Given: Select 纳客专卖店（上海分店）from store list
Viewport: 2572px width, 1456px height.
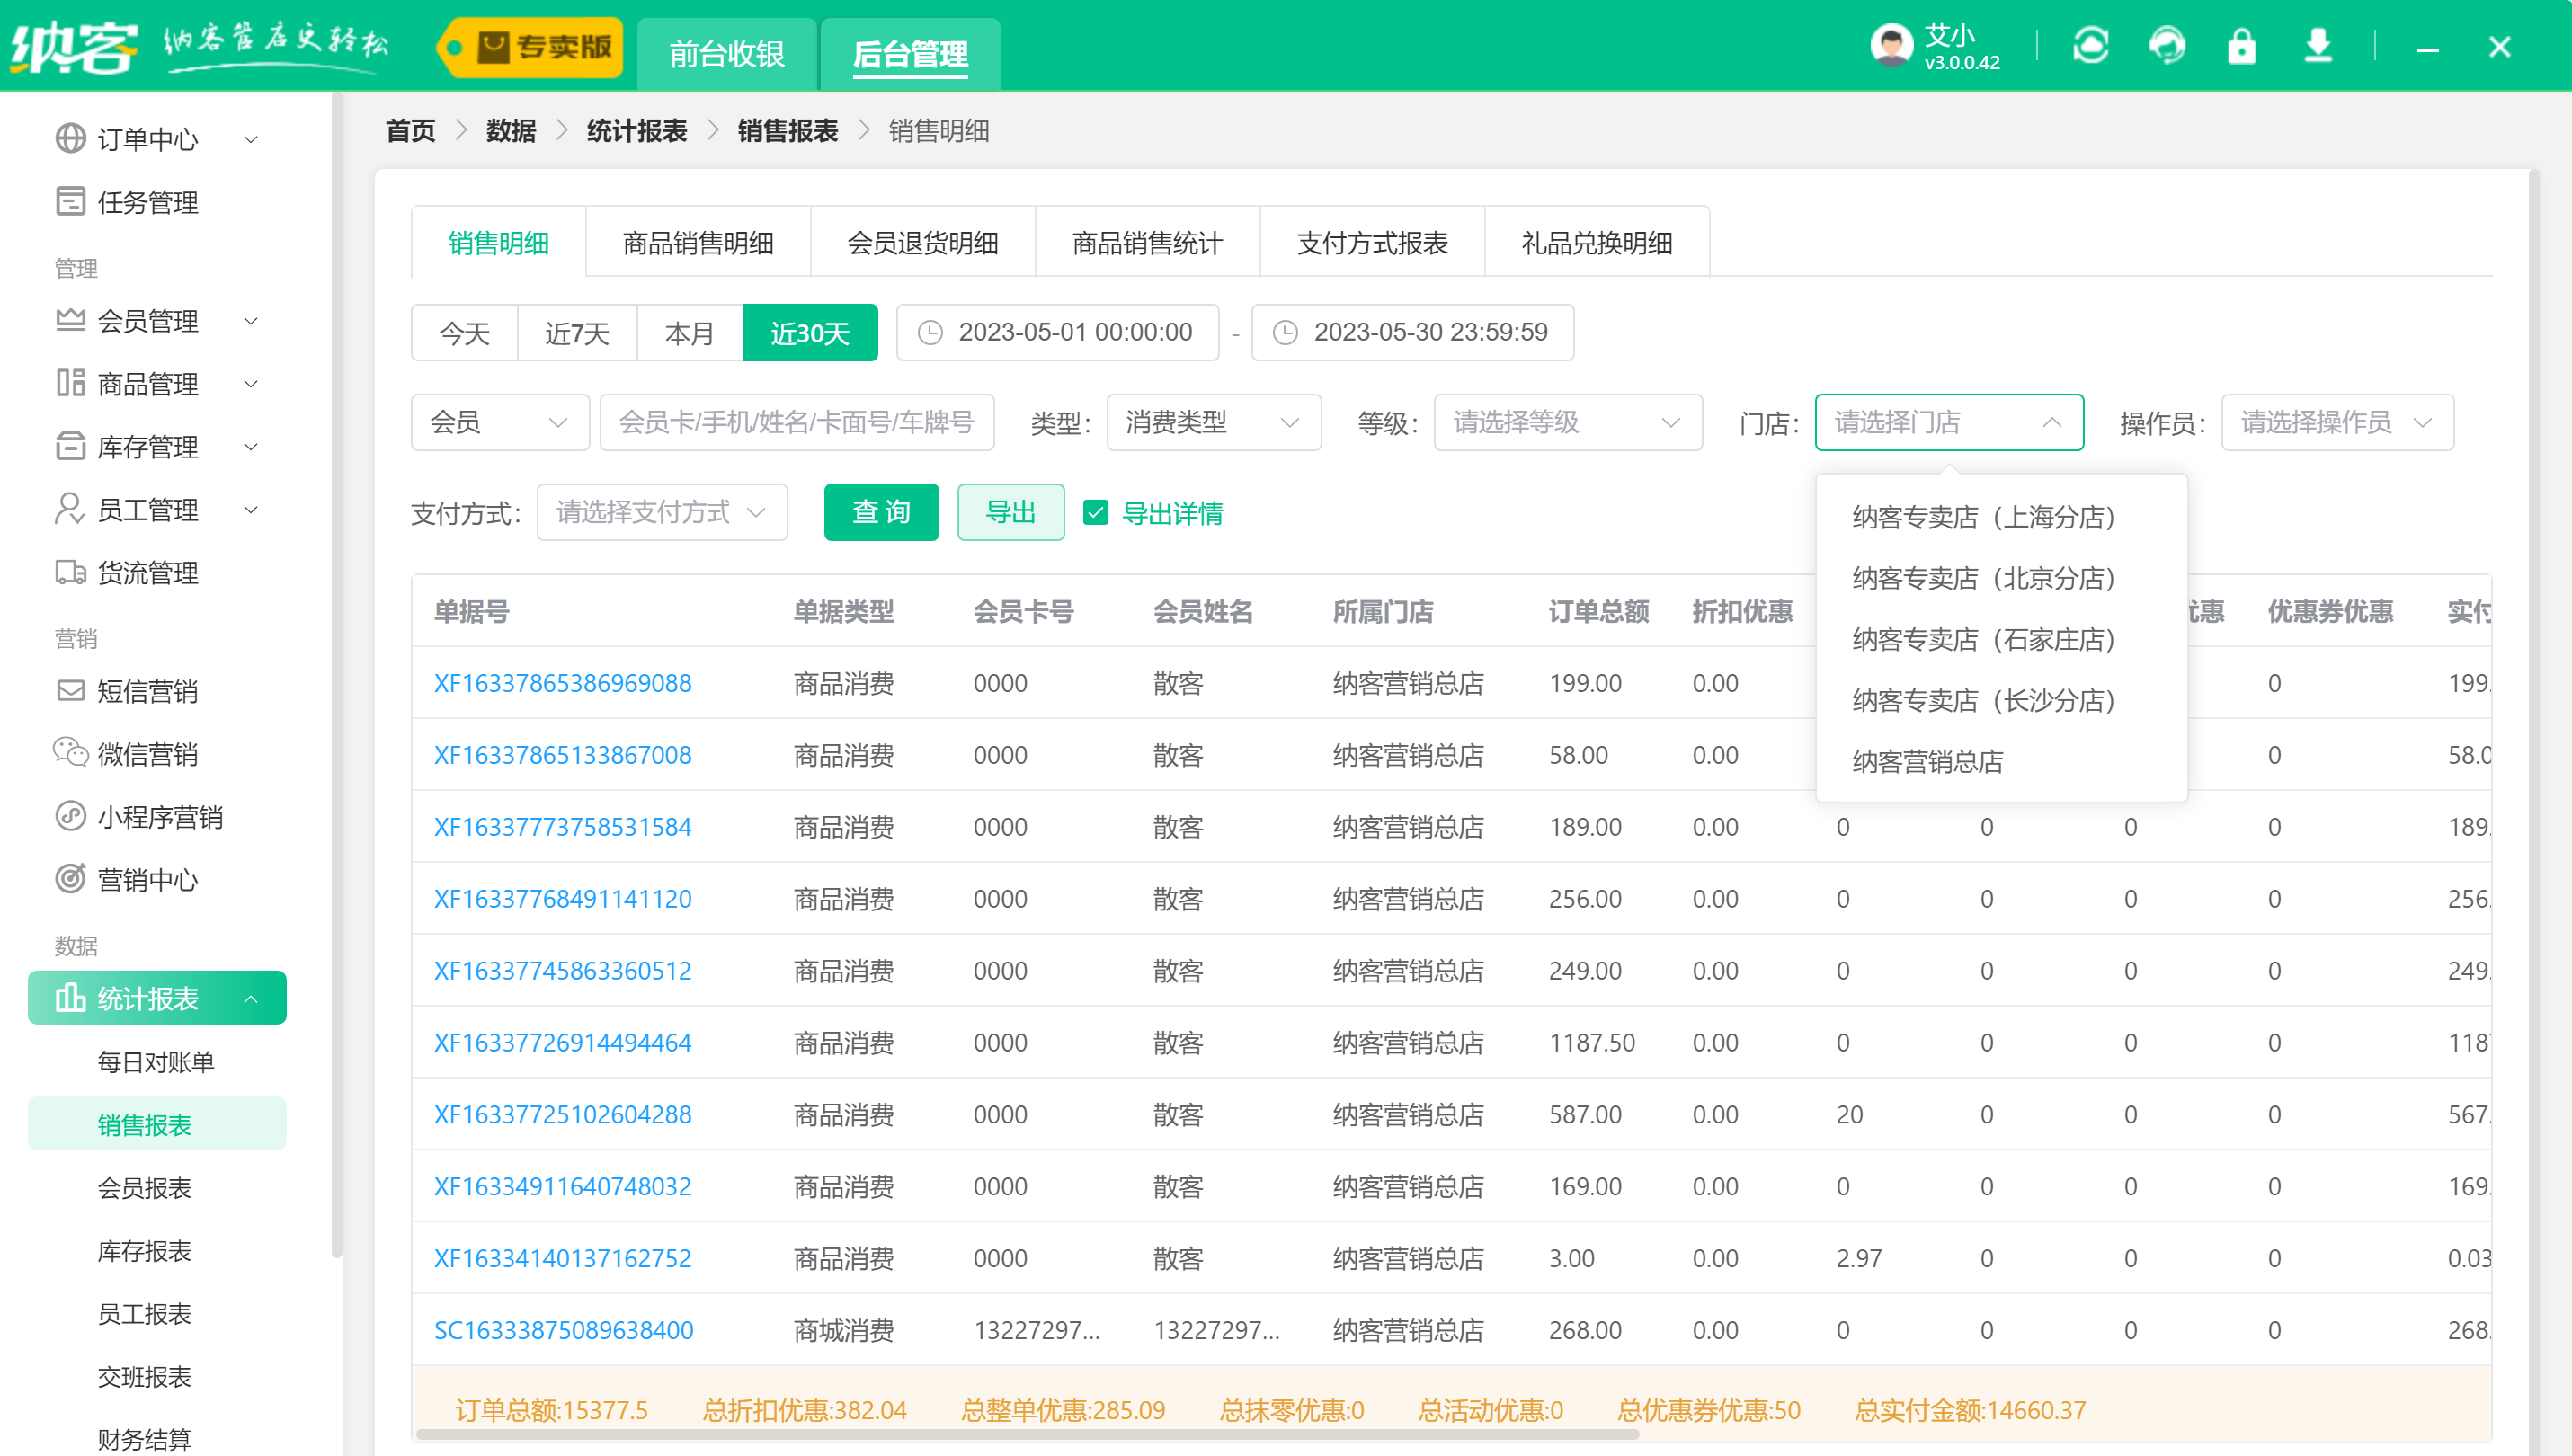Looking at the screenshot, I should 1984,517.
